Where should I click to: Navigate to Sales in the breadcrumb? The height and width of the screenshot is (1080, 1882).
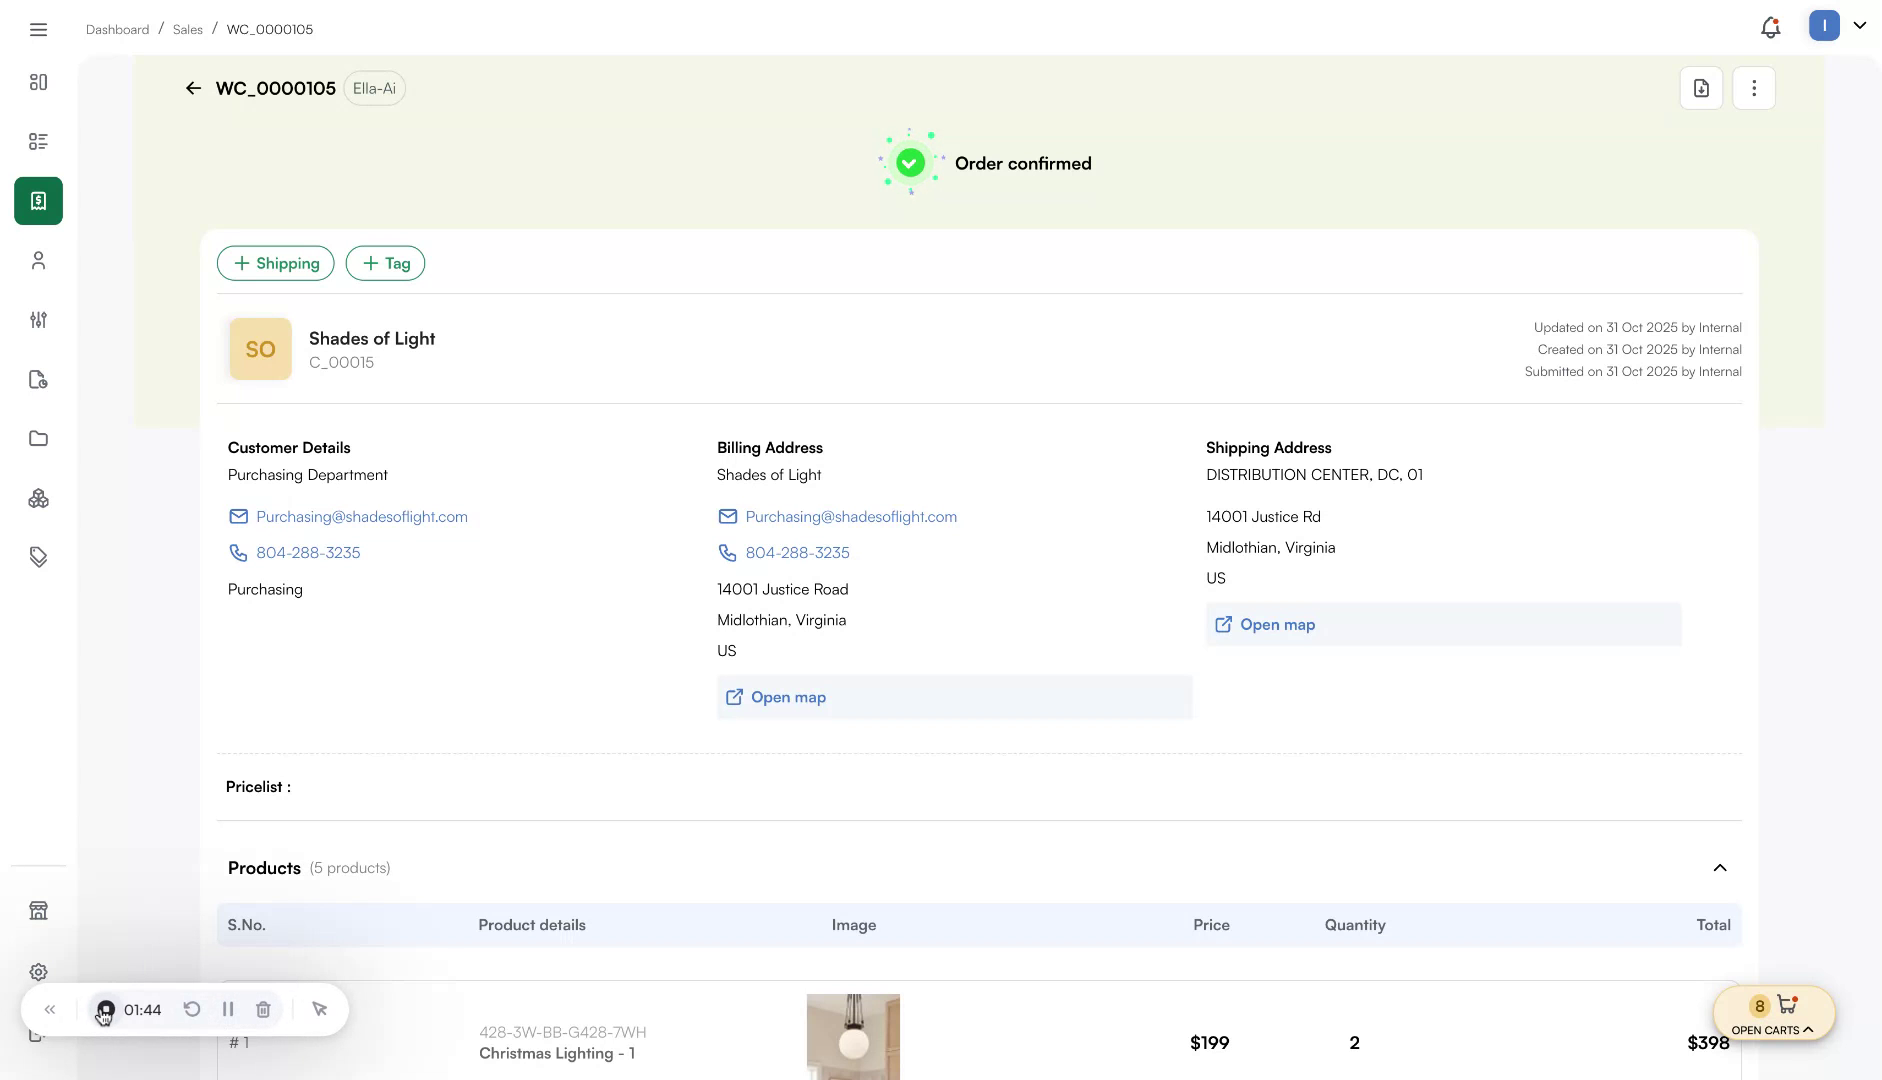(187, 29)
